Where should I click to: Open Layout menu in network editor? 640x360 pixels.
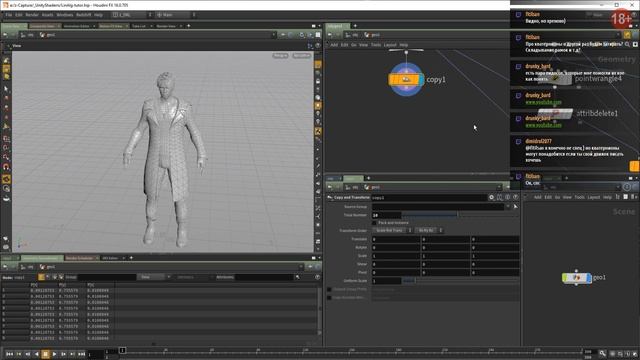[390, 45]
